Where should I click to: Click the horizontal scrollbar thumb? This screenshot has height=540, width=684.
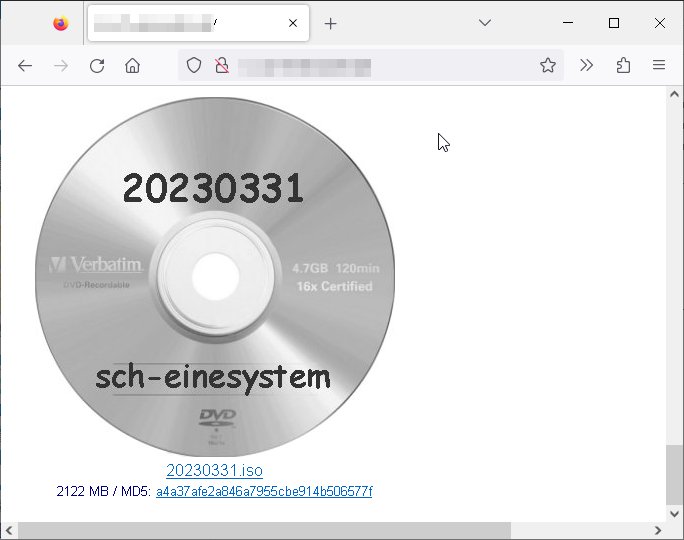pyautogui.click(x=264, y=530)
